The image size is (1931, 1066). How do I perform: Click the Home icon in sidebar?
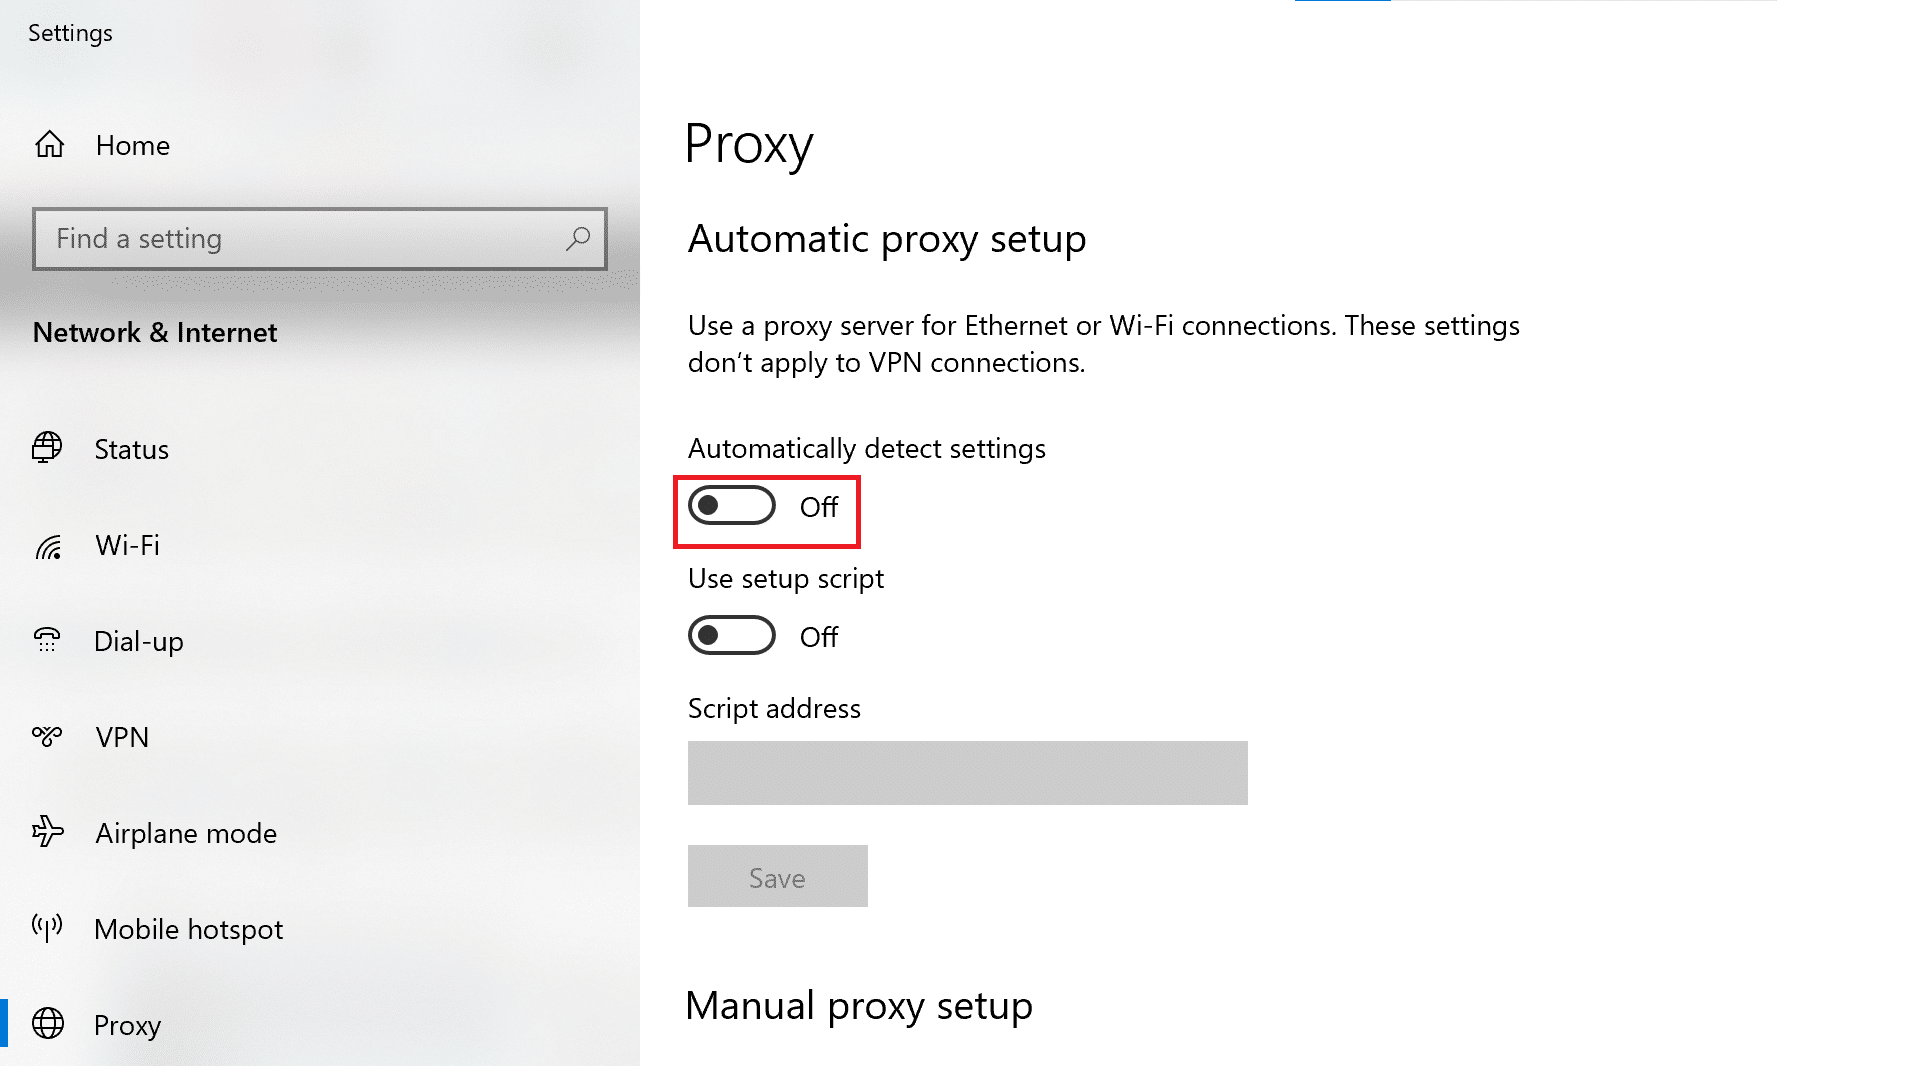tap(49, 145)
